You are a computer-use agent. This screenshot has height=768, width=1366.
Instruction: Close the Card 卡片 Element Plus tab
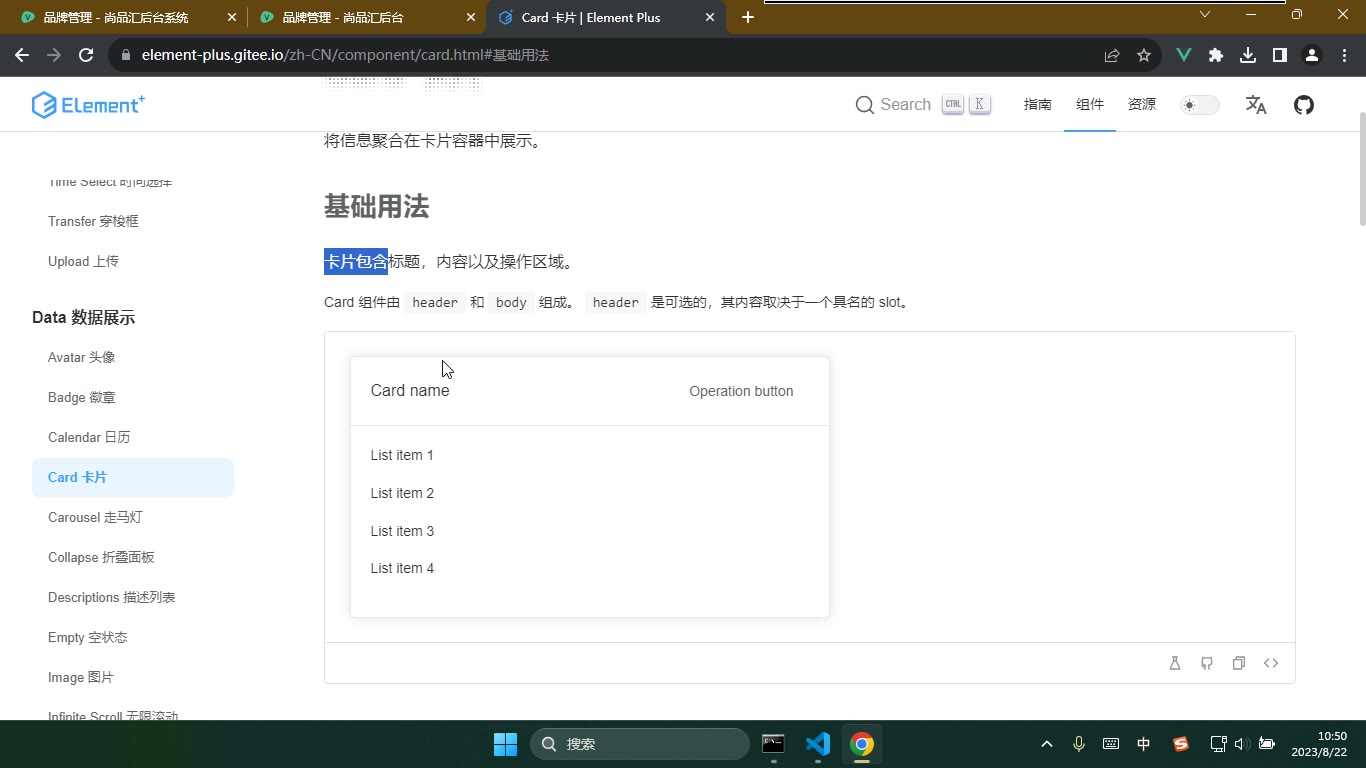[x=711, y=17]
